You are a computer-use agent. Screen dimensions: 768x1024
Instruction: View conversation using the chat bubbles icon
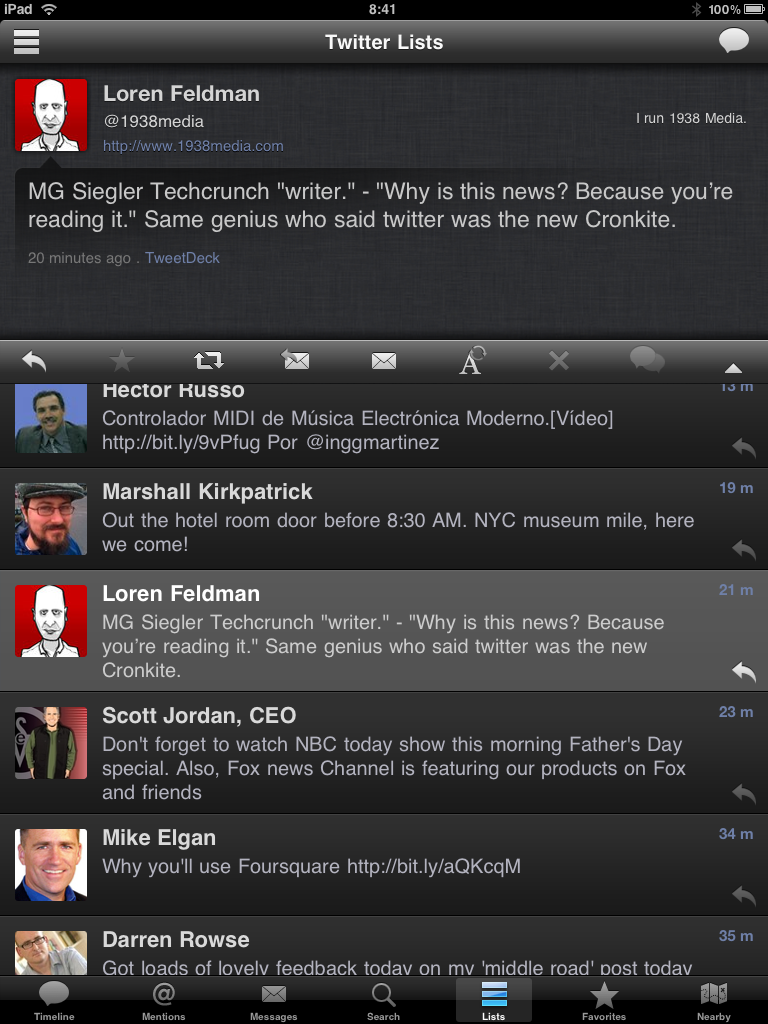pyautogui.click(x=647, y=360)
